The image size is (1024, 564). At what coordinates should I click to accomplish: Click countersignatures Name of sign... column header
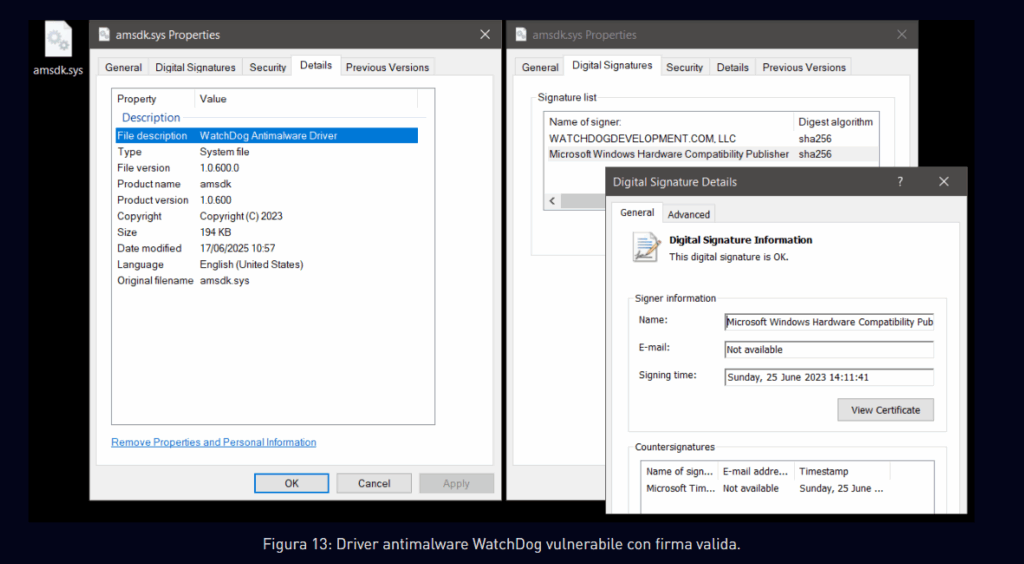tap(679, 471)
